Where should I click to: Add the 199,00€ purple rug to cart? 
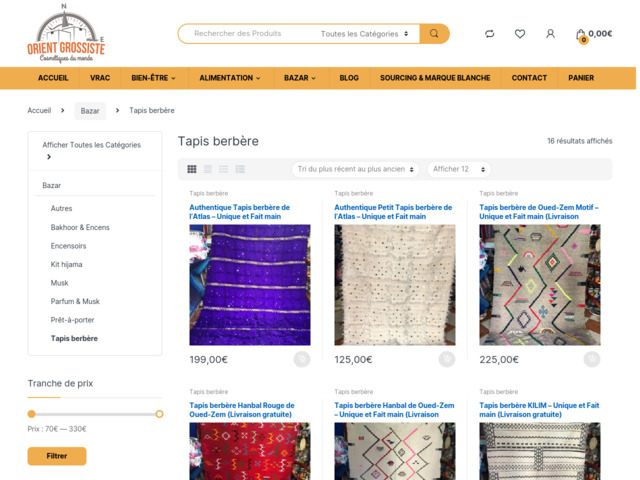click(301, 359)
